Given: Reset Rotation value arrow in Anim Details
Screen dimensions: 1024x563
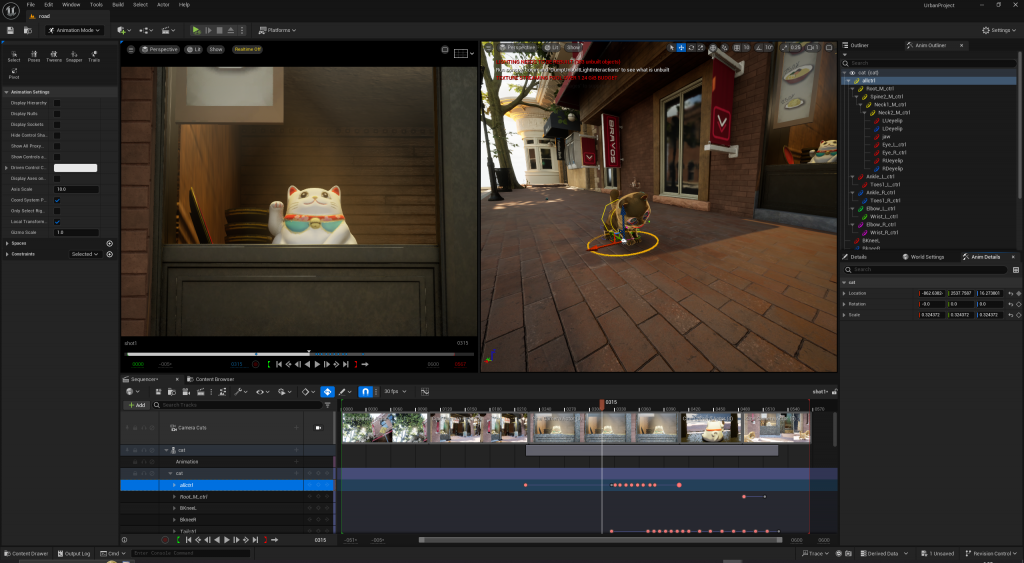Looking at the screenshot, I should point(1011,304).
